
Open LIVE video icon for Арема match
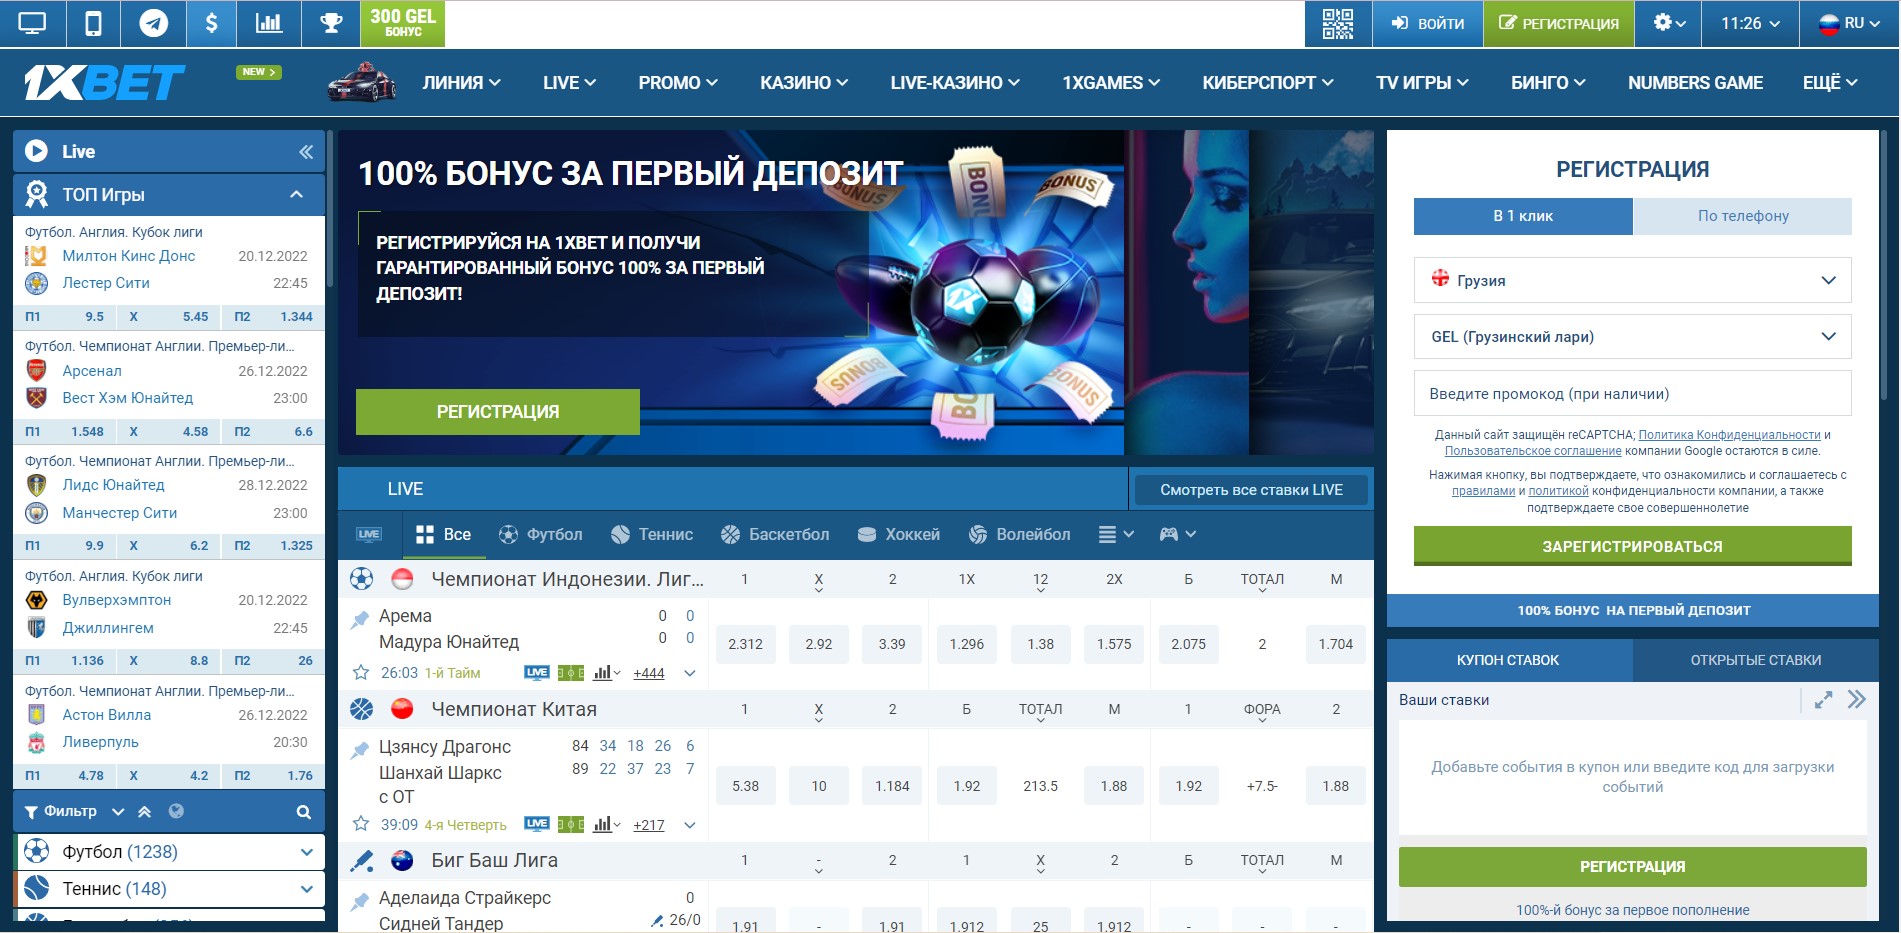tap(537, 673)
